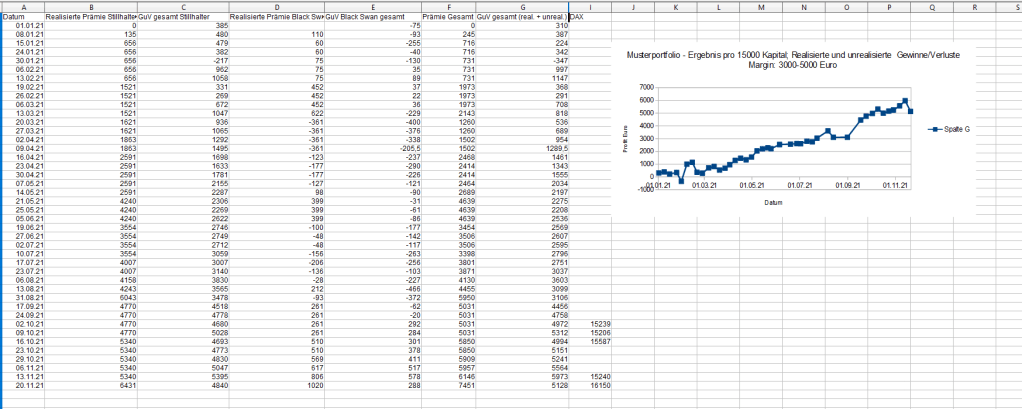Select column A header
The image size is (1022, 409).
(x=22, y=7)
